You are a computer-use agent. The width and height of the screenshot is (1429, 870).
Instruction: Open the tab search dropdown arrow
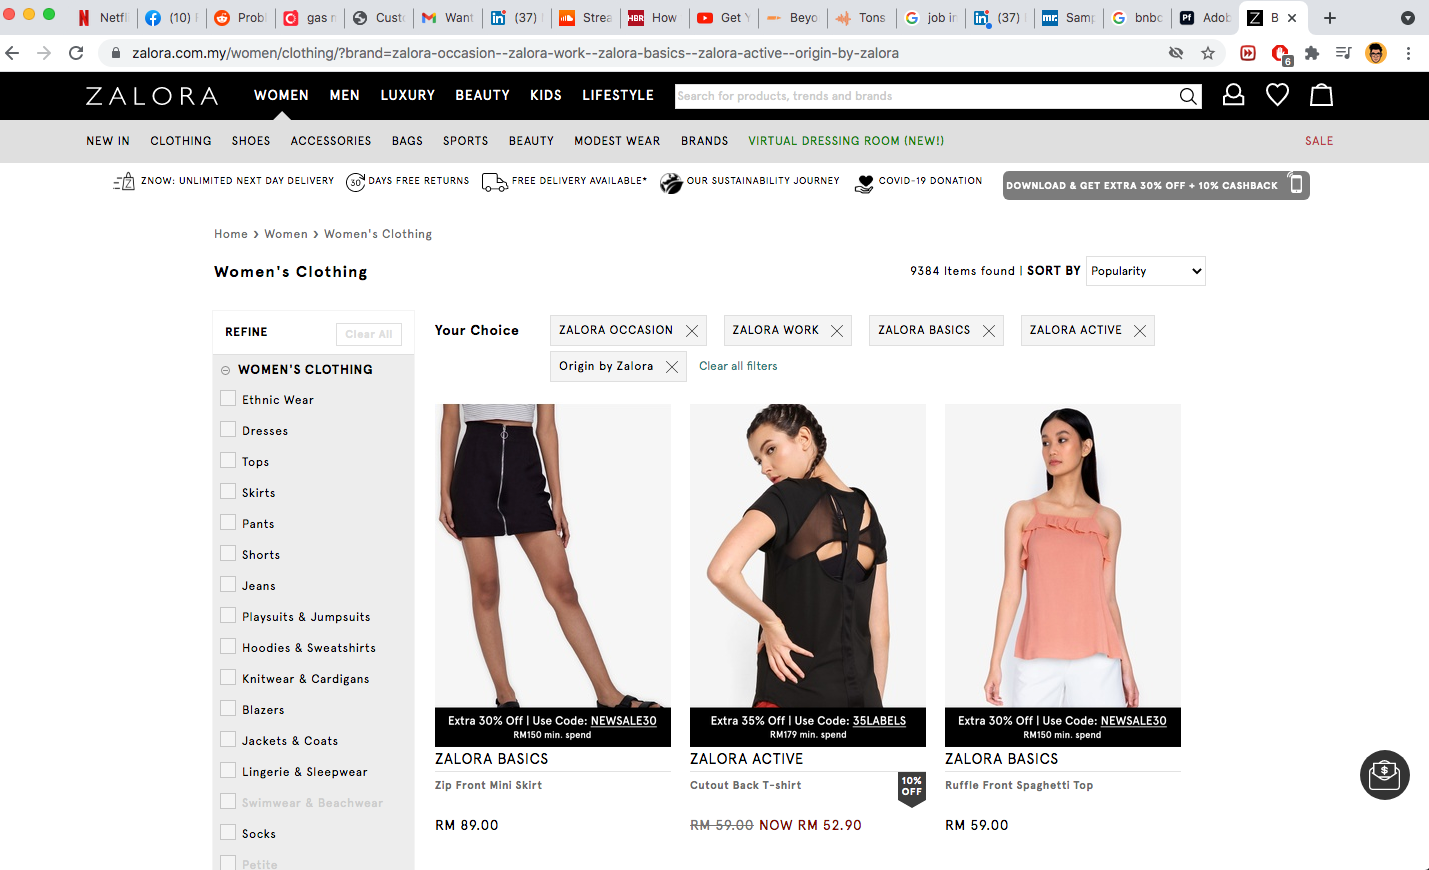point(1408,18)
